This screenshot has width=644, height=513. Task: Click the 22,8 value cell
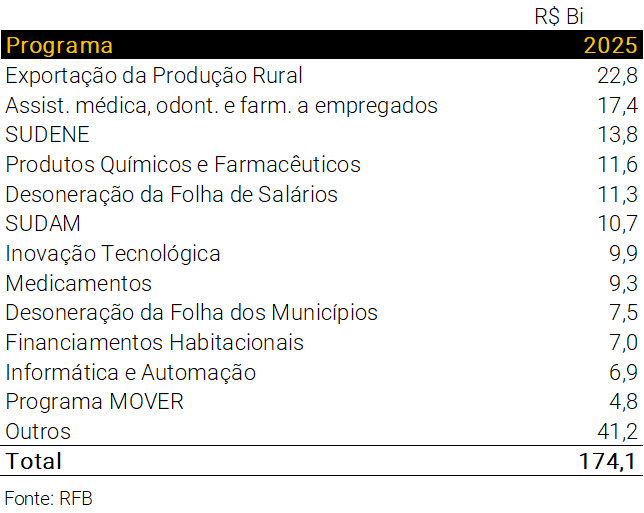pyautogui.click(x=618, y=76)
